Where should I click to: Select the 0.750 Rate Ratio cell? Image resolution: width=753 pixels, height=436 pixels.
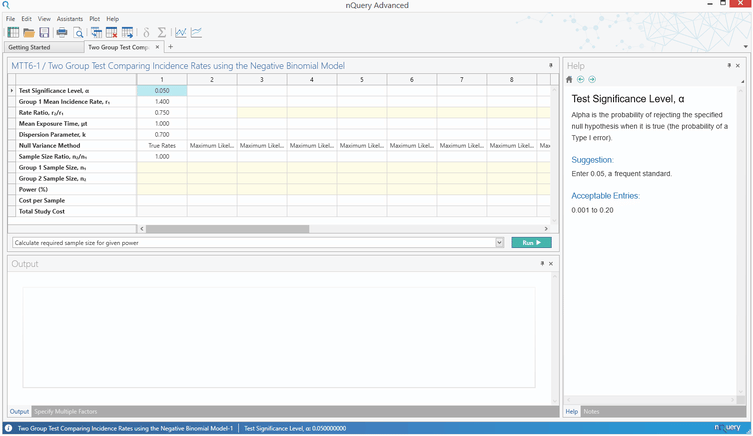(x=162, y=113)
